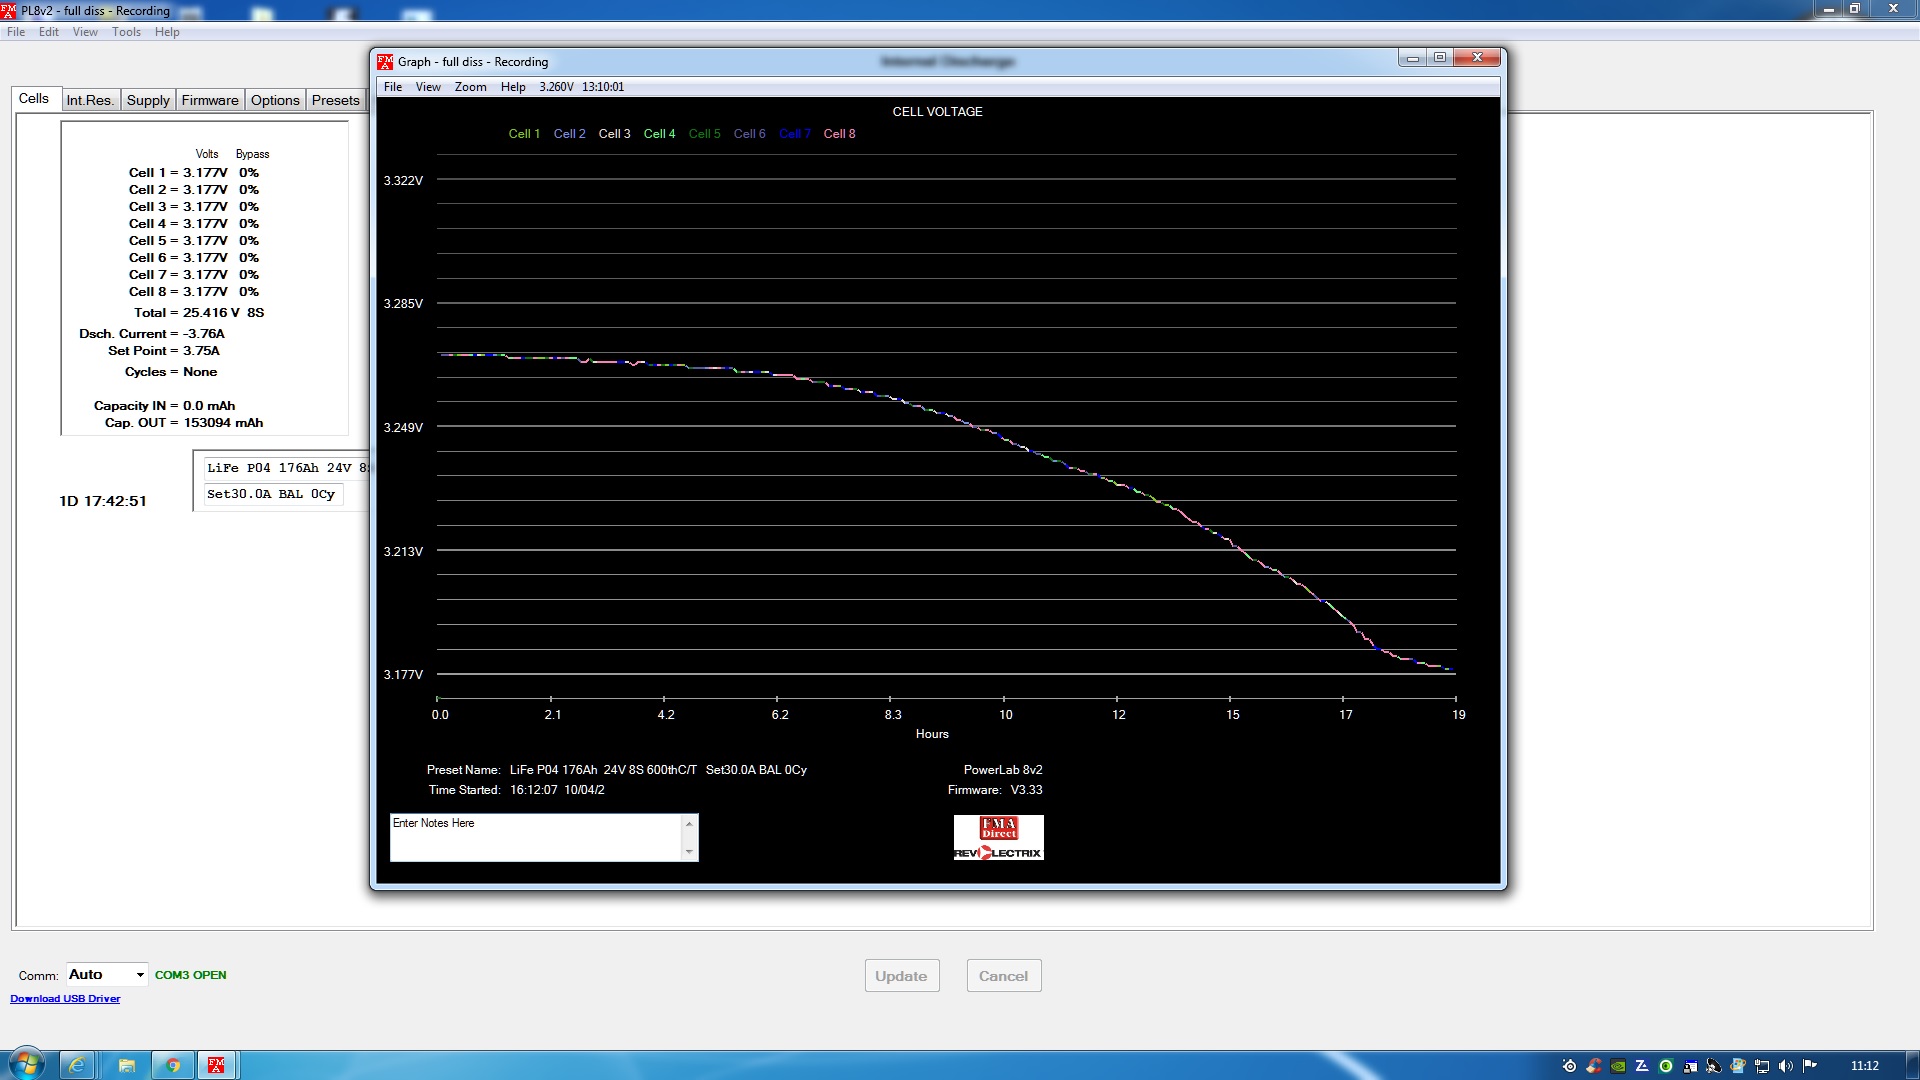Open the graph window Zoom menu
1920x1080 pixels.
point(470,87)
